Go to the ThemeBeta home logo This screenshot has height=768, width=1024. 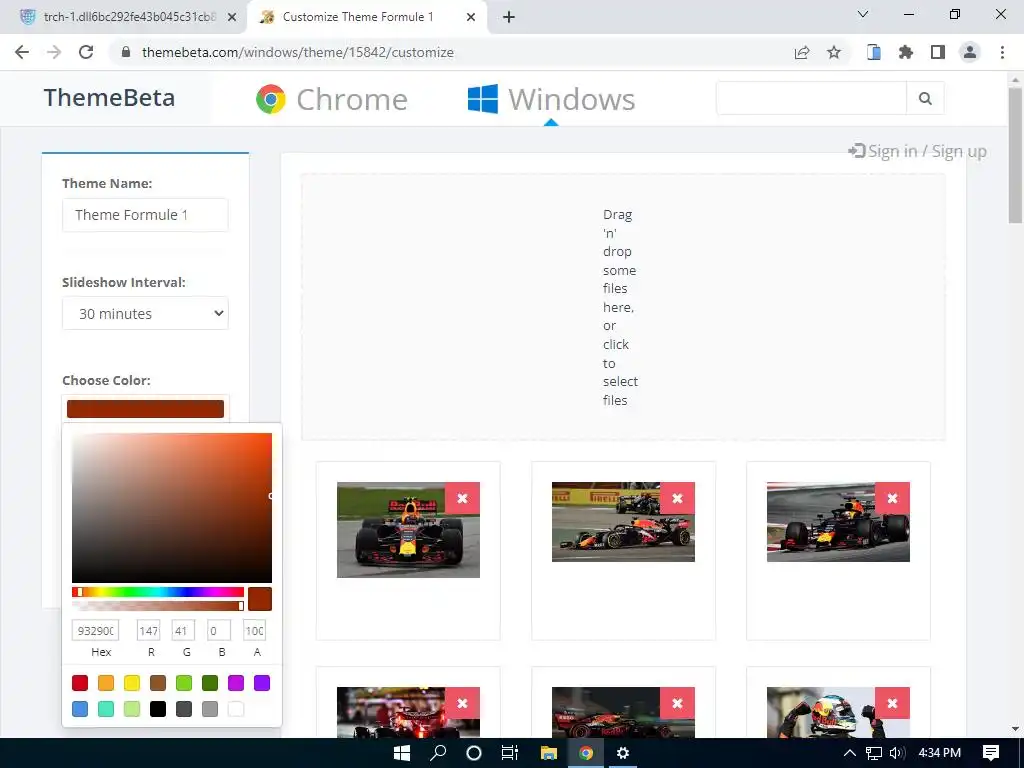(x=109, y=98)
